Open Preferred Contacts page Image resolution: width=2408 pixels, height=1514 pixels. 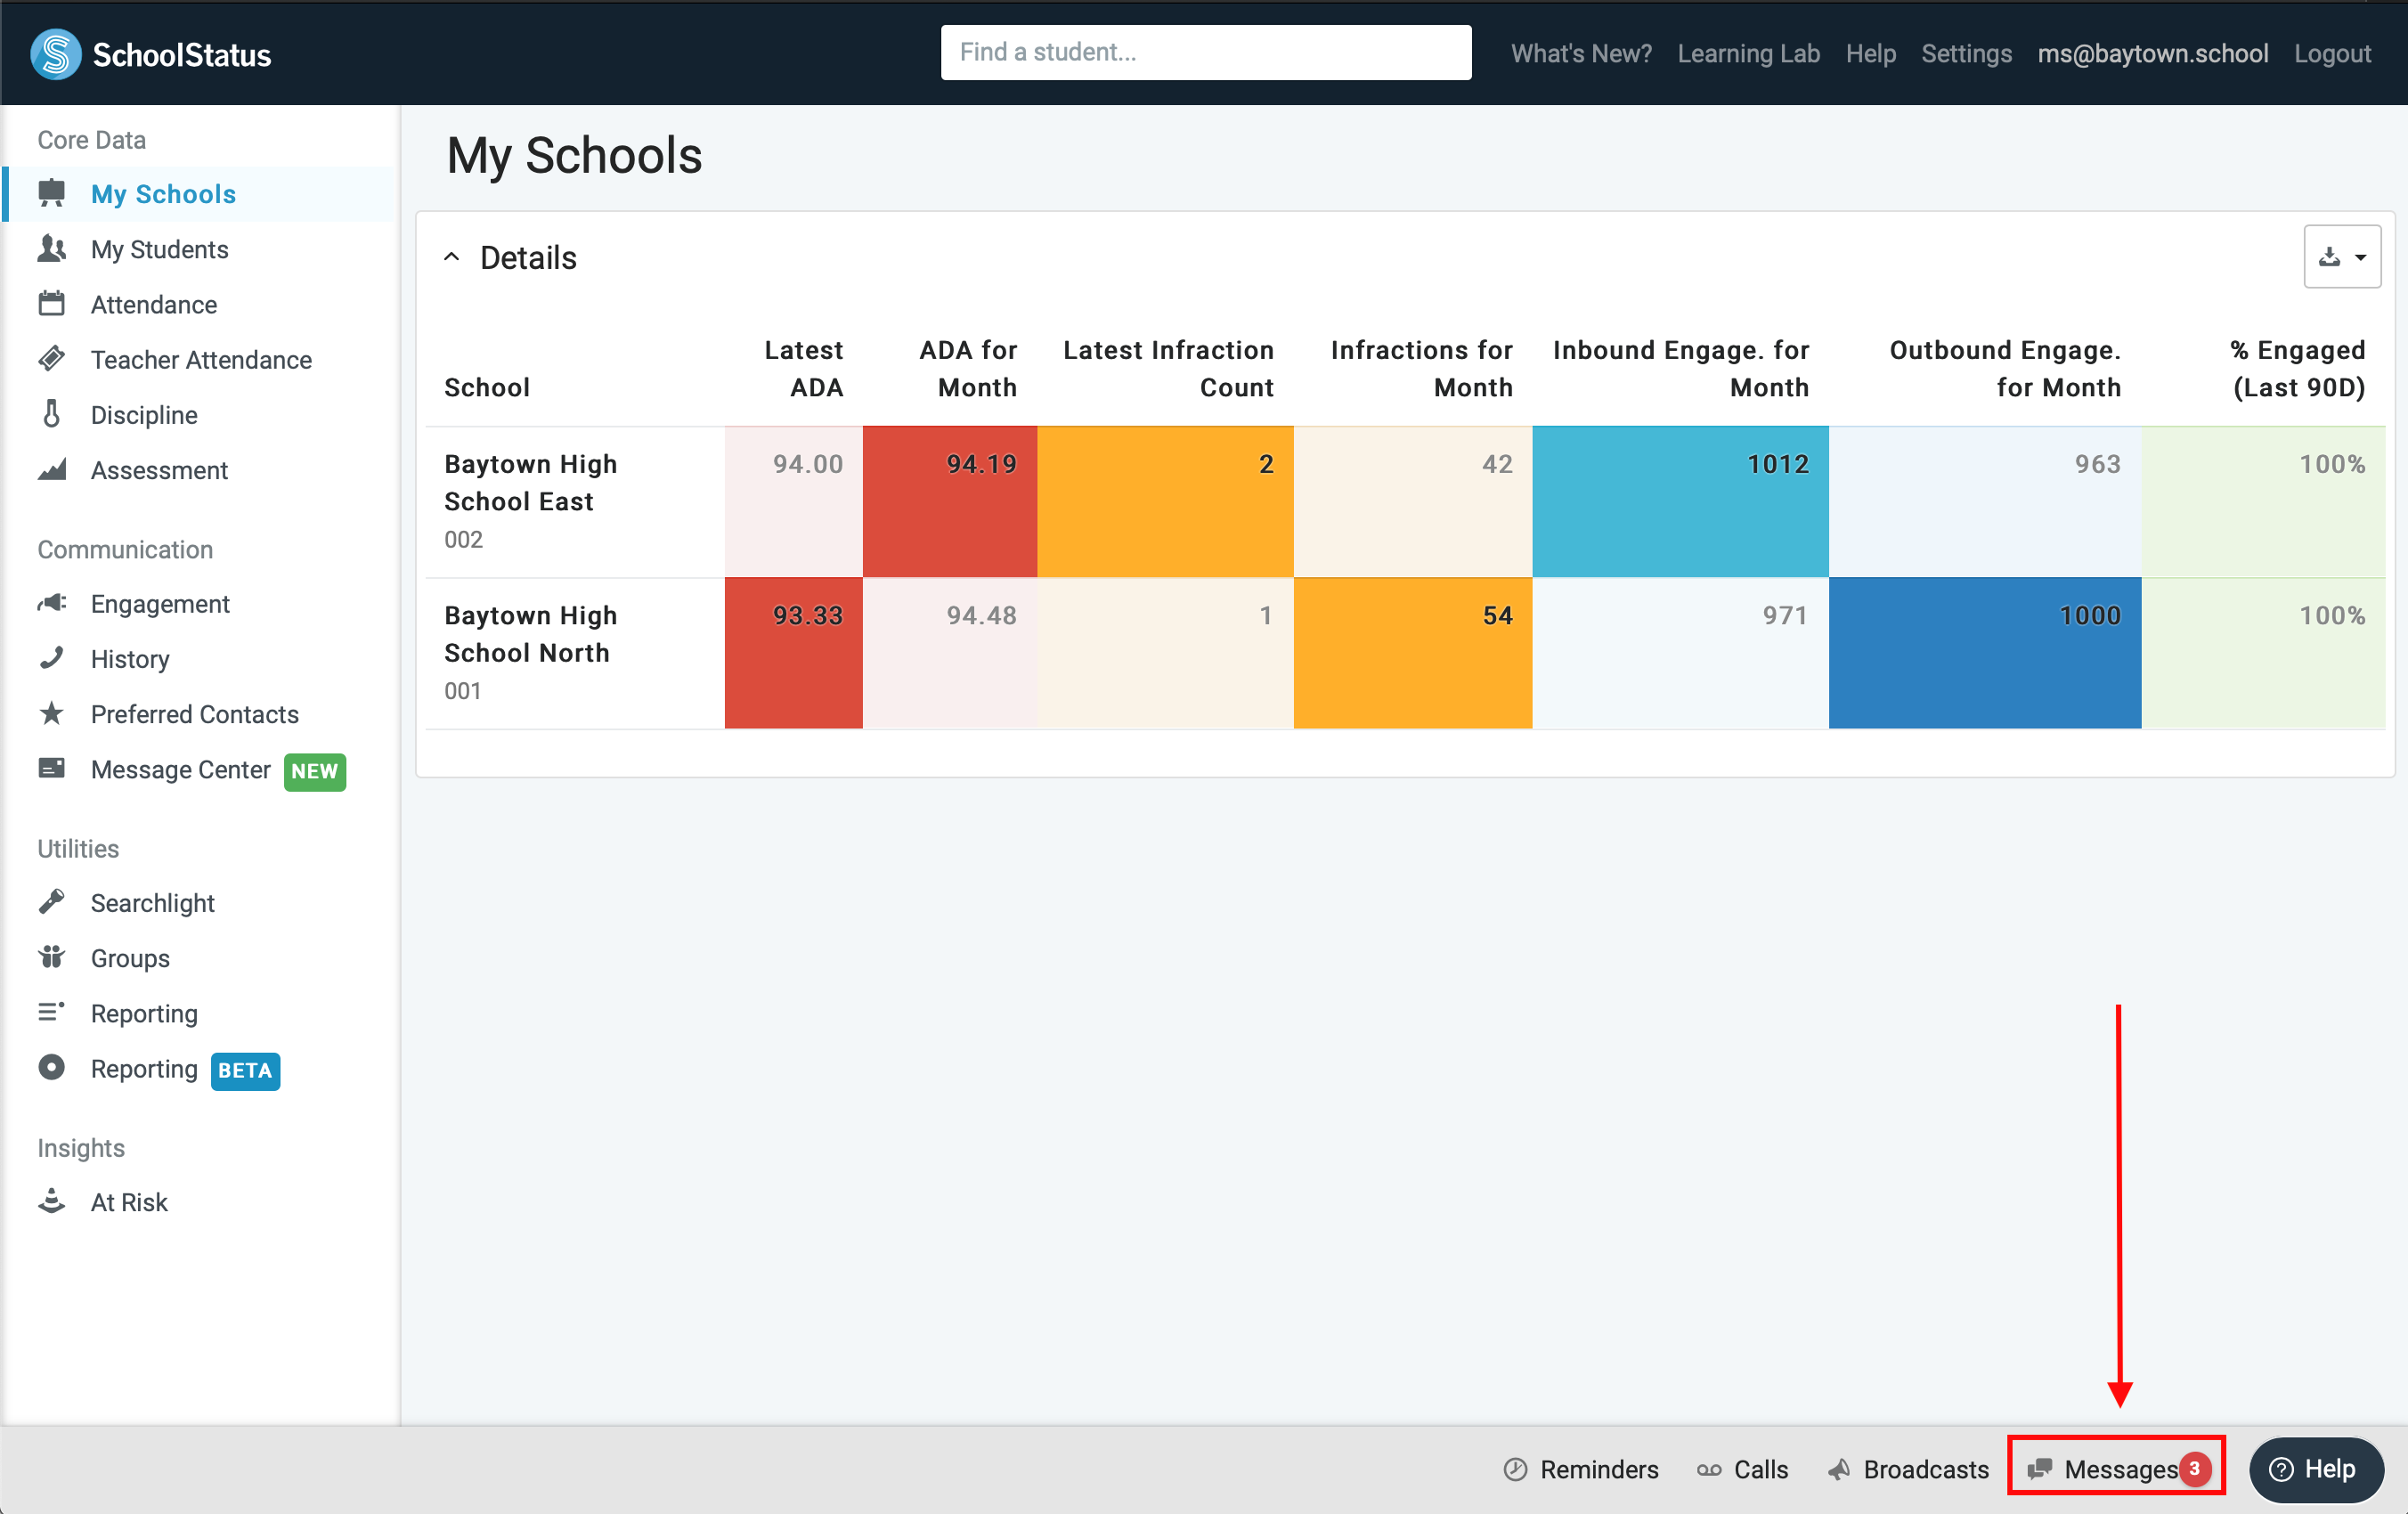tap(195, 714)
